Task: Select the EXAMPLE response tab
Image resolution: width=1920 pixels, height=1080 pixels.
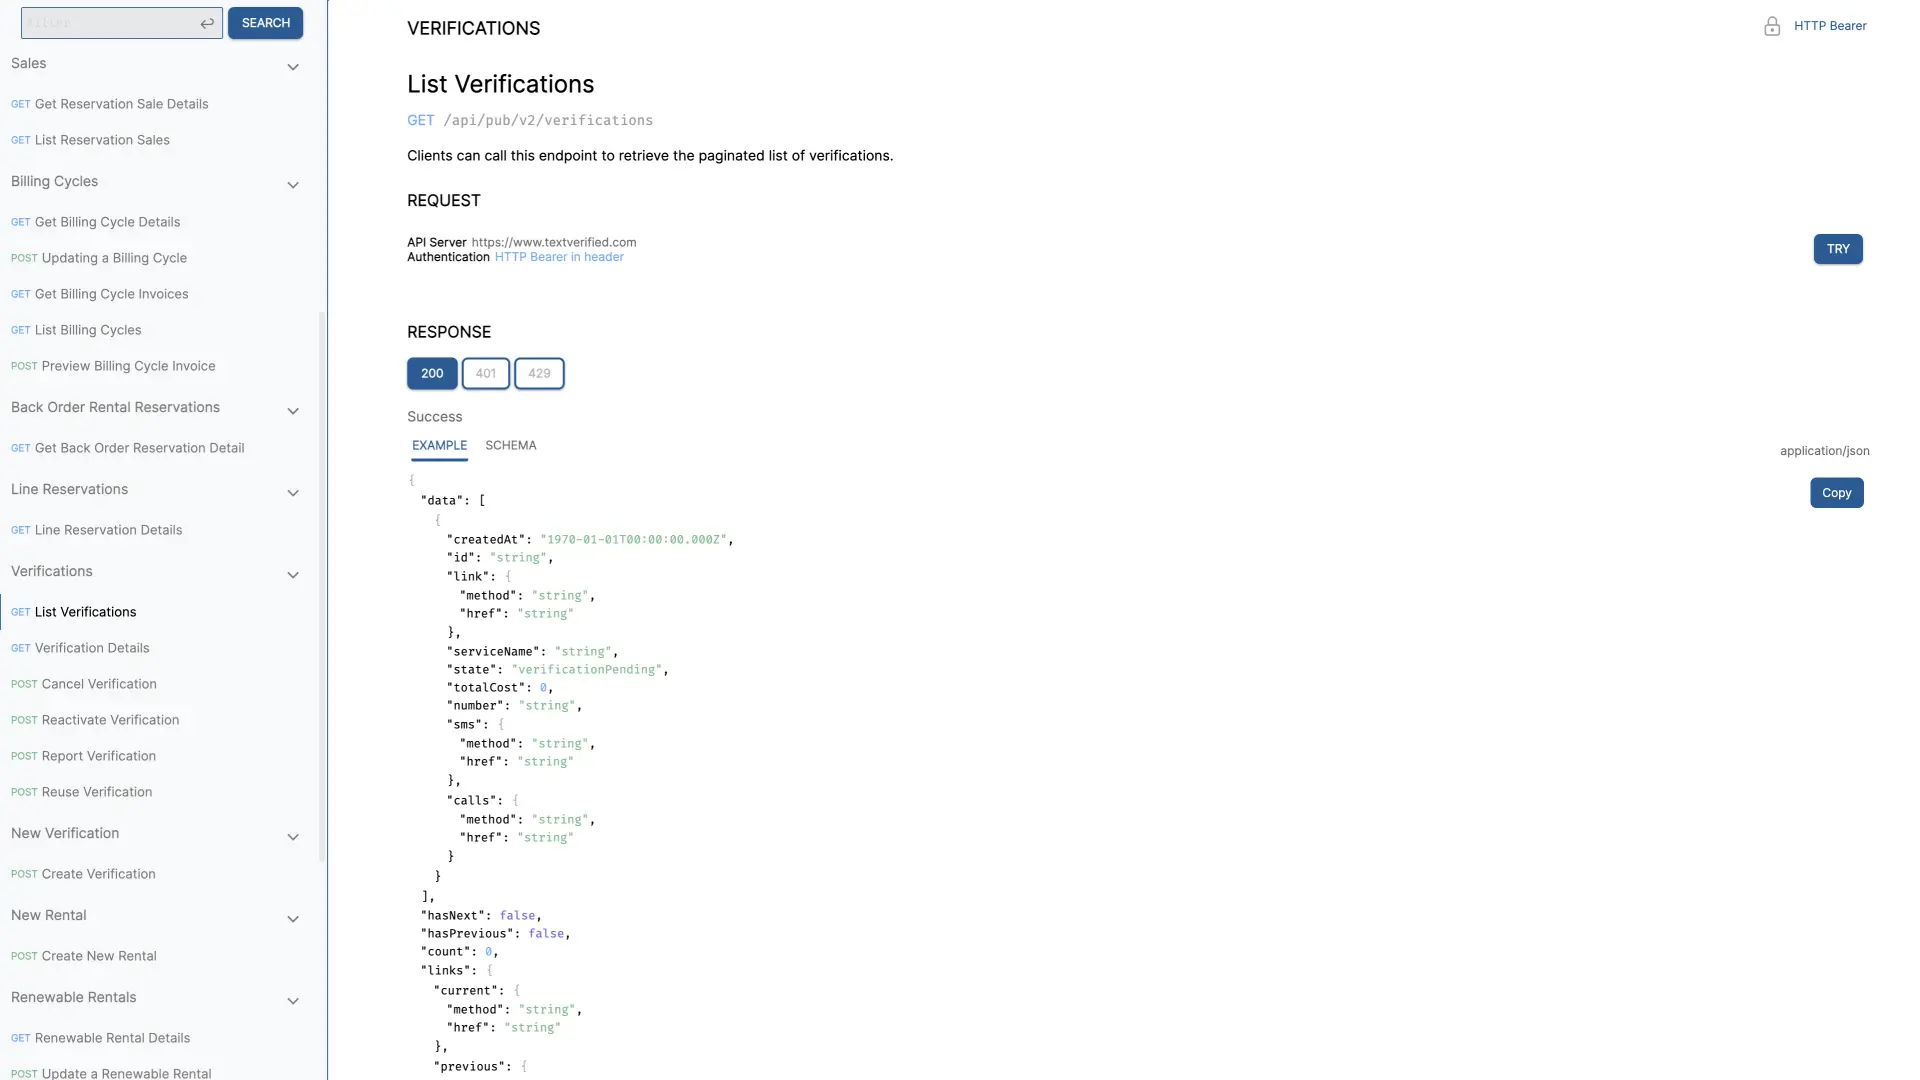Action: (x=439, y=444)
